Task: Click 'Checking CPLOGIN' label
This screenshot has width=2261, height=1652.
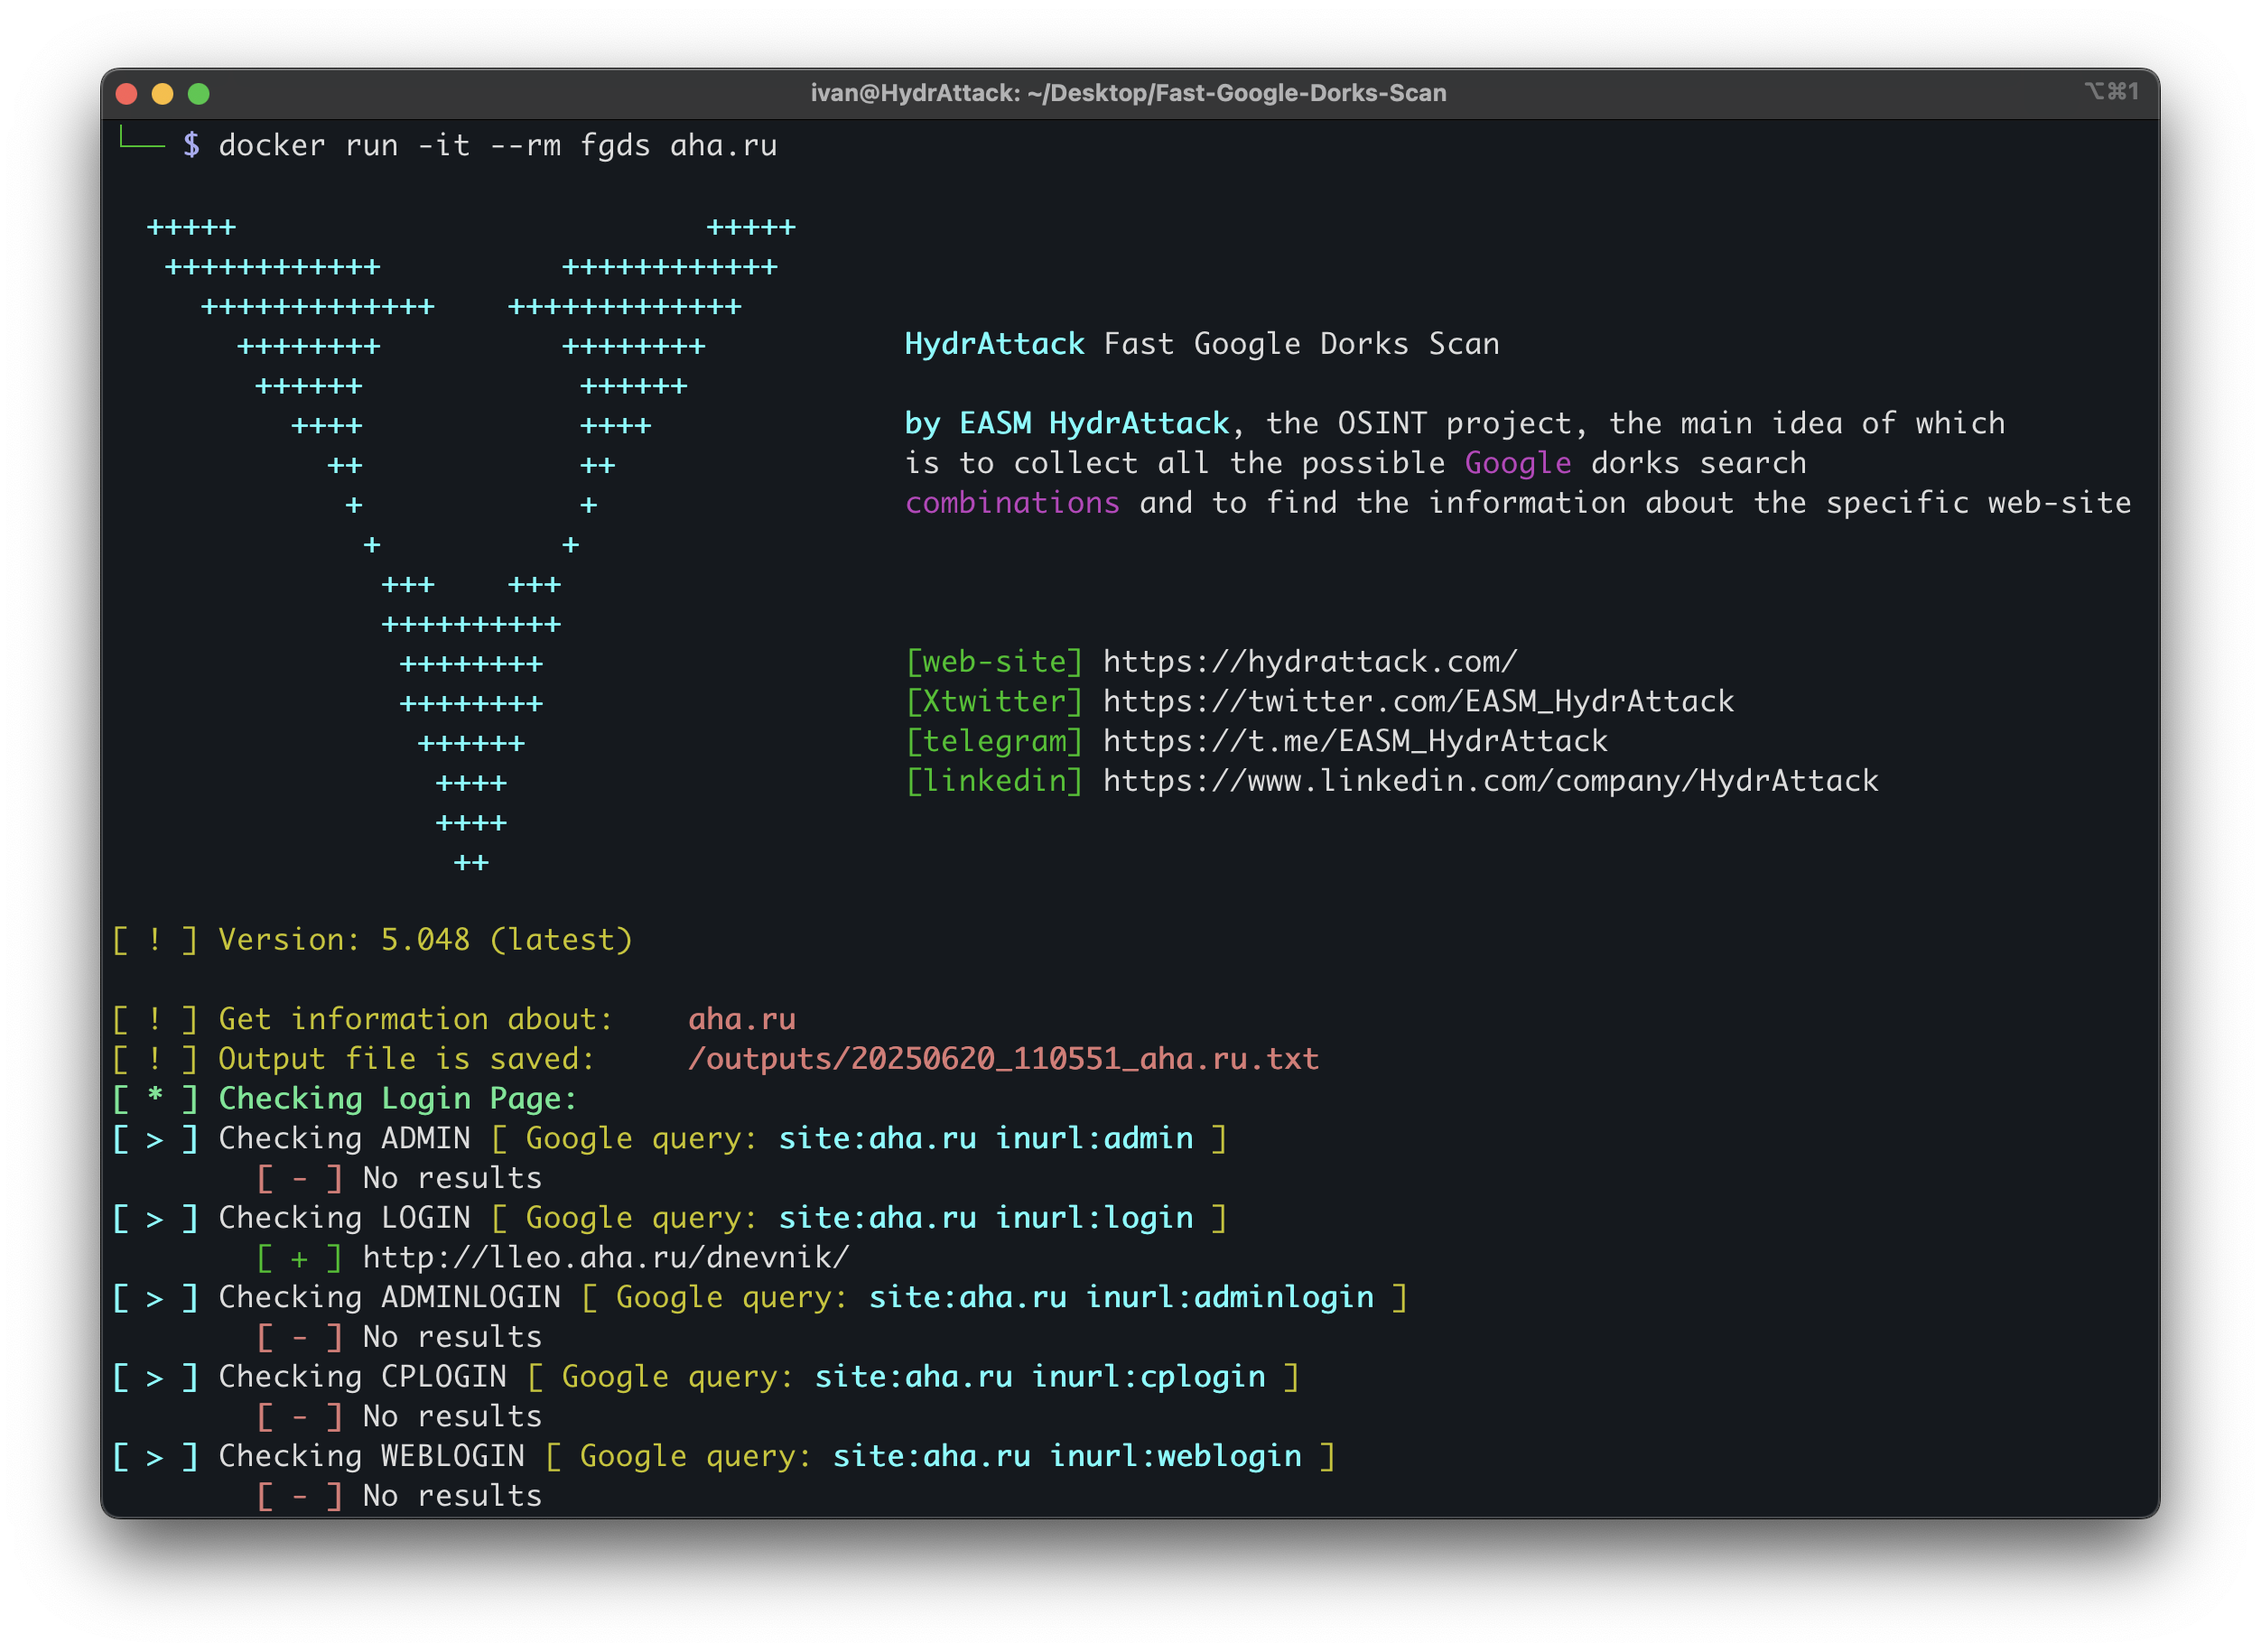Action: click(x=363, y=1377)
